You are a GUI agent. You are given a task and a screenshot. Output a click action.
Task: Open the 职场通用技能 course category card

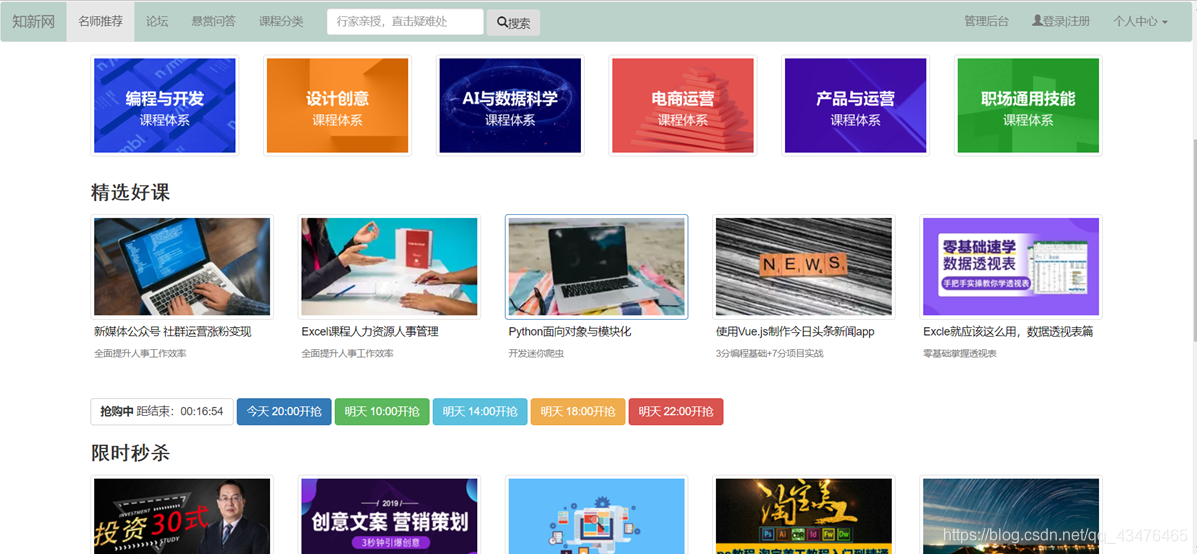click(x=1028, y=105)
